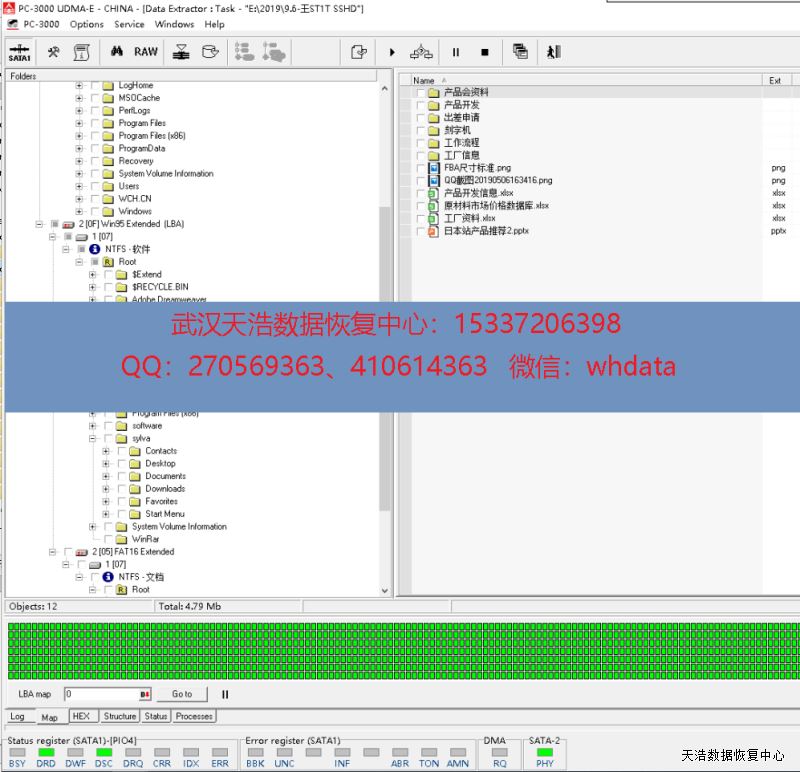Click into the LBA map input field
The height and width of the screenshot is (772, 800).
click(100, 694)
